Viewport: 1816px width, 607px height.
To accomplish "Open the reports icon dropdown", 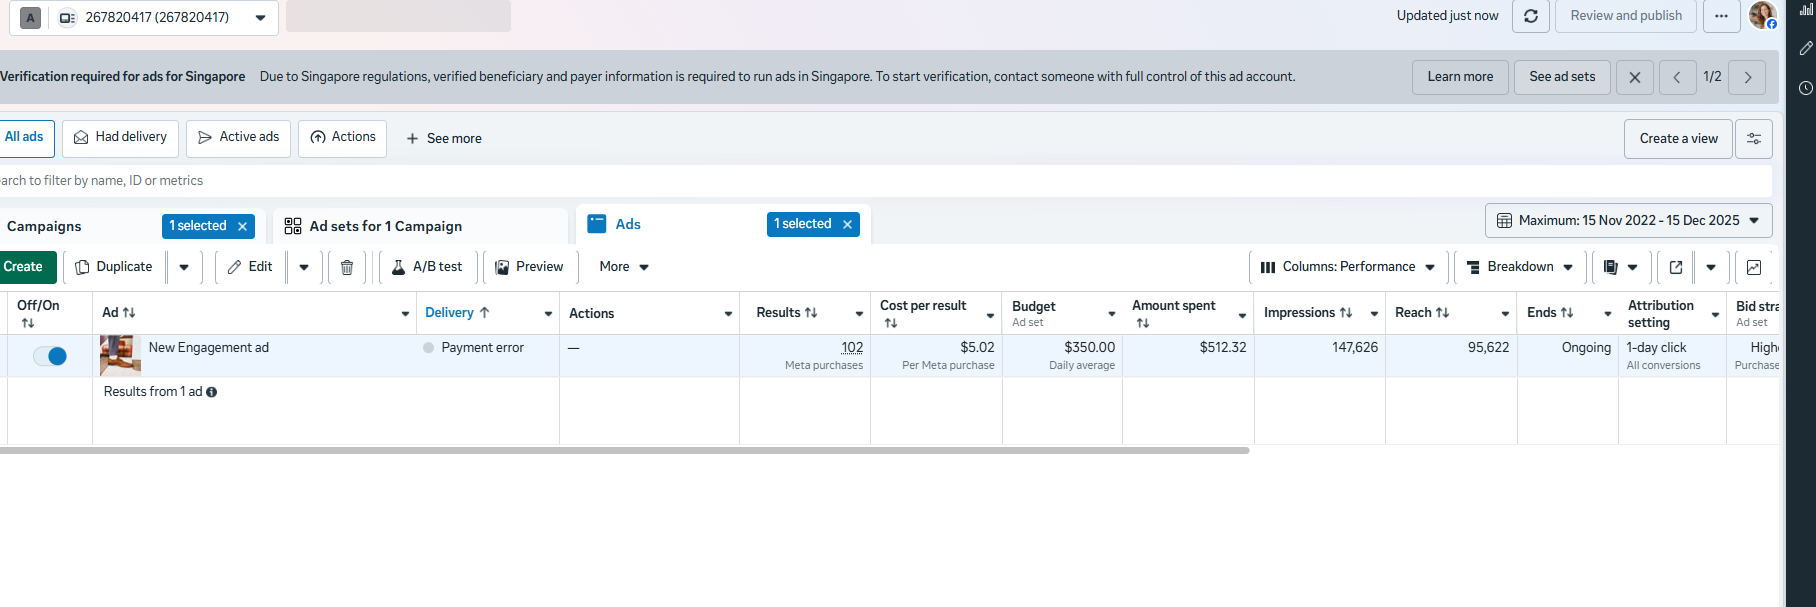I will [x=1620, y=267].
